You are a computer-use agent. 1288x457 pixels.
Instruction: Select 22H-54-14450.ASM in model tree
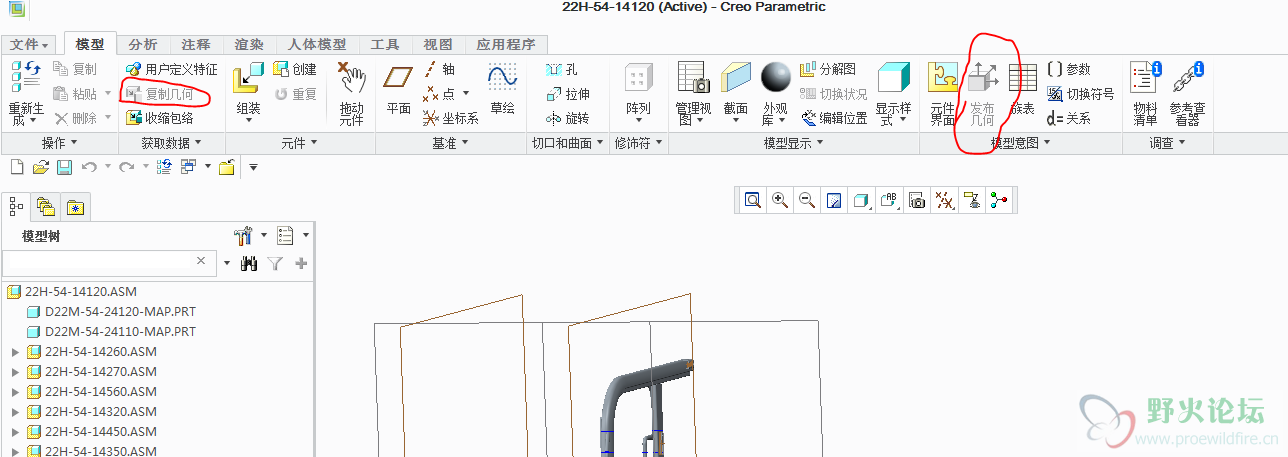pos(90,431)
